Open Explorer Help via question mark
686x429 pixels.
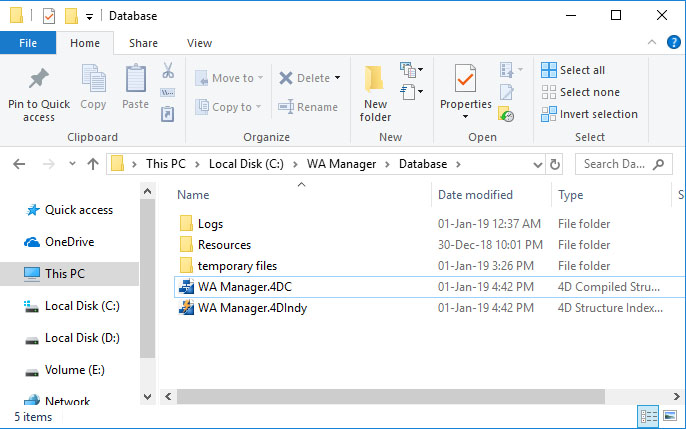point(673,42)
